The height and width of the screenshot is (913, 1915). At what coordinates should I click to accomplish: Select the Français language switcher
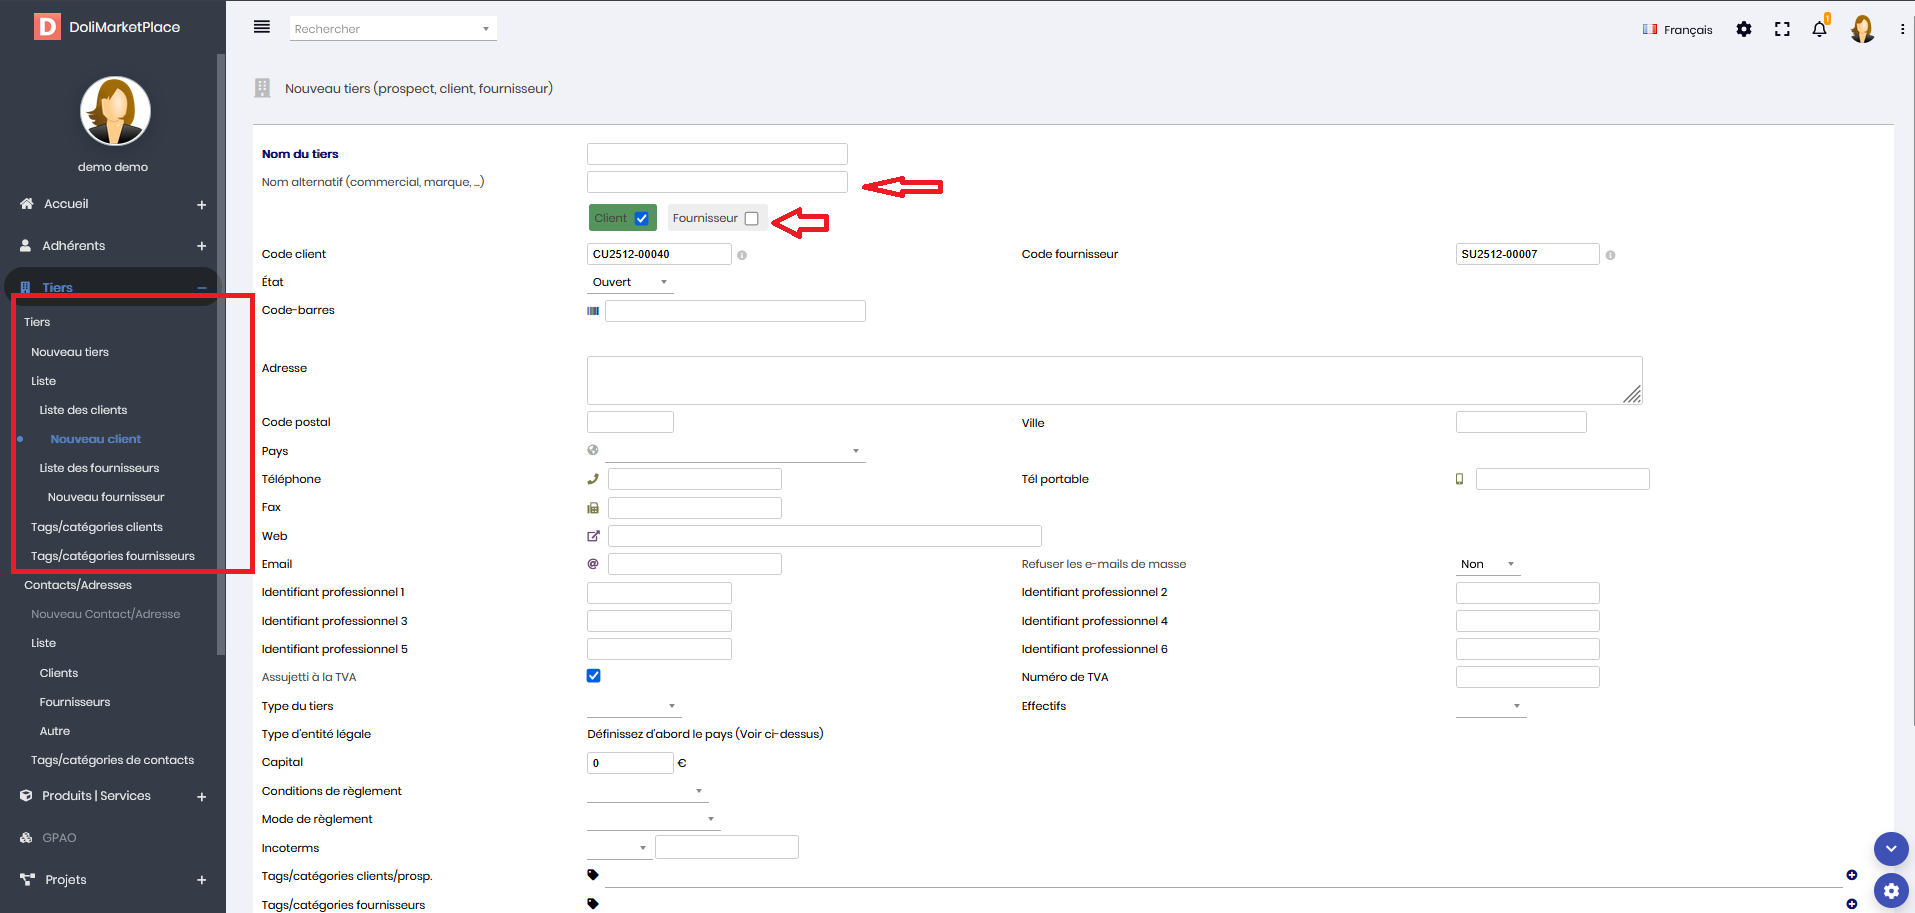pos(1677,29)
